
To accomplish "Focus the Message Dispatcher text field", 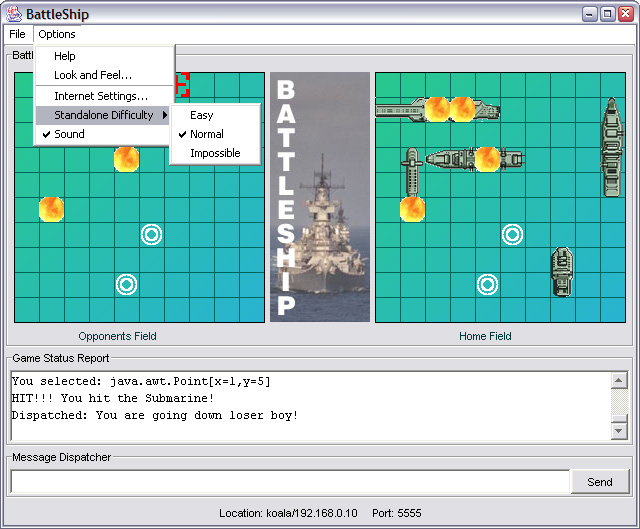I will pyautogui.click(x=290, y=482).
